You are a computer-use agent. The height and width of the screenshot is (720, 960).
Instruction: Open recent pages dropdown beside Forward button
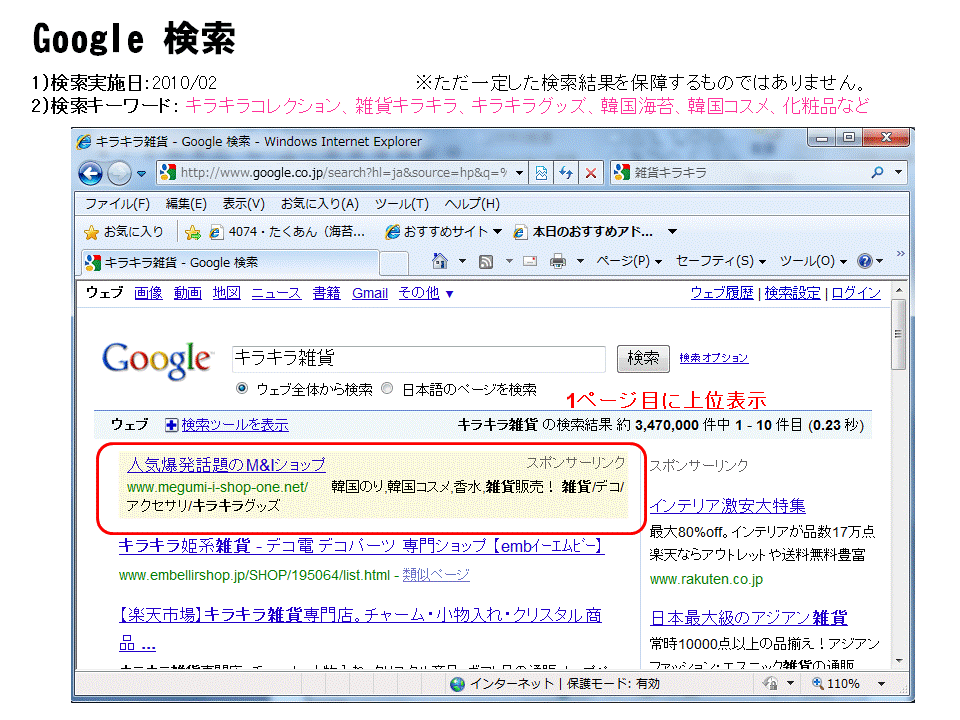coord(141,174)
